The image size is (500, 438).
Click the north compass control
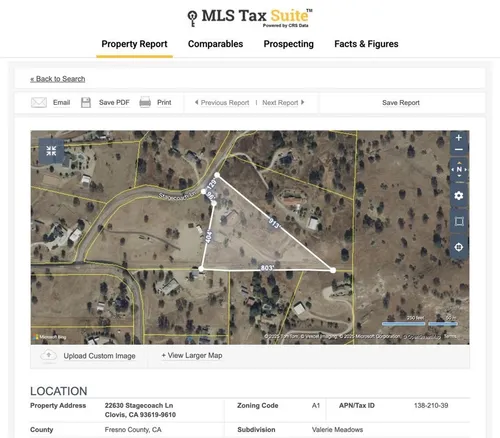tap(459, 169)
